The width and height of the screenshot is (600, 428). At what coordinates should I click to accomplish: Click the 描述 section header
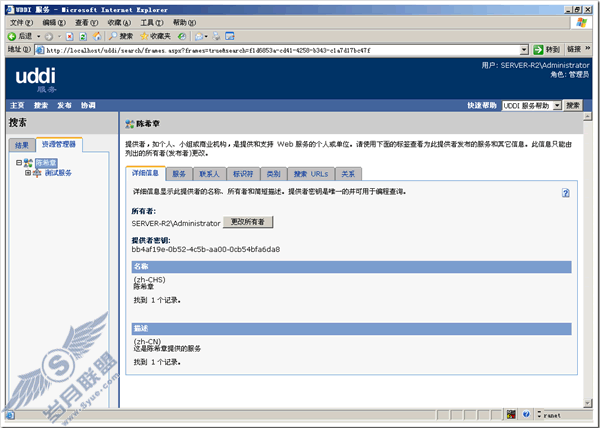[x=351, y=329]
